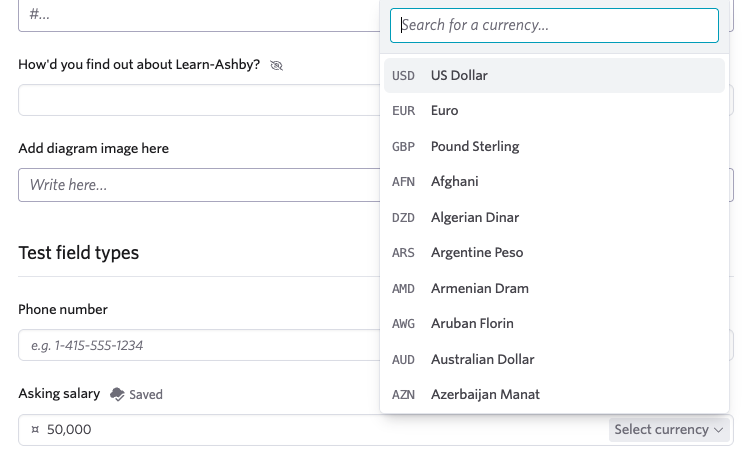
Task: Click the generic currency symbol in salary field
Action: [x=35, y=429]
